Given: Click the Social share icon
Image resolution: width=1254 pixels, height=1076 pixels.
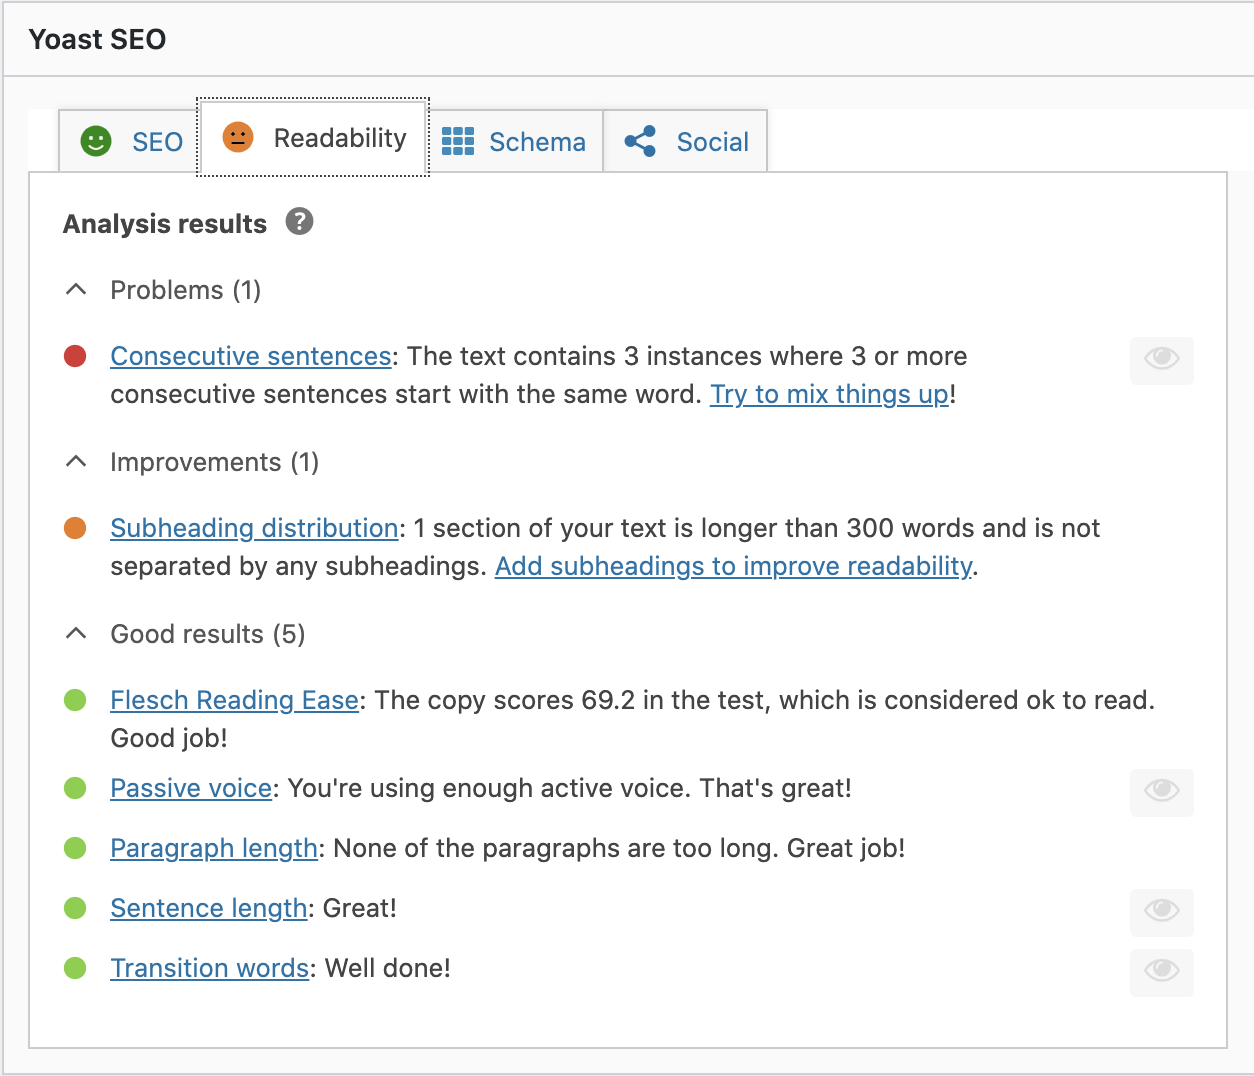Looking at the screenshot, I should [x=639, y=141].
